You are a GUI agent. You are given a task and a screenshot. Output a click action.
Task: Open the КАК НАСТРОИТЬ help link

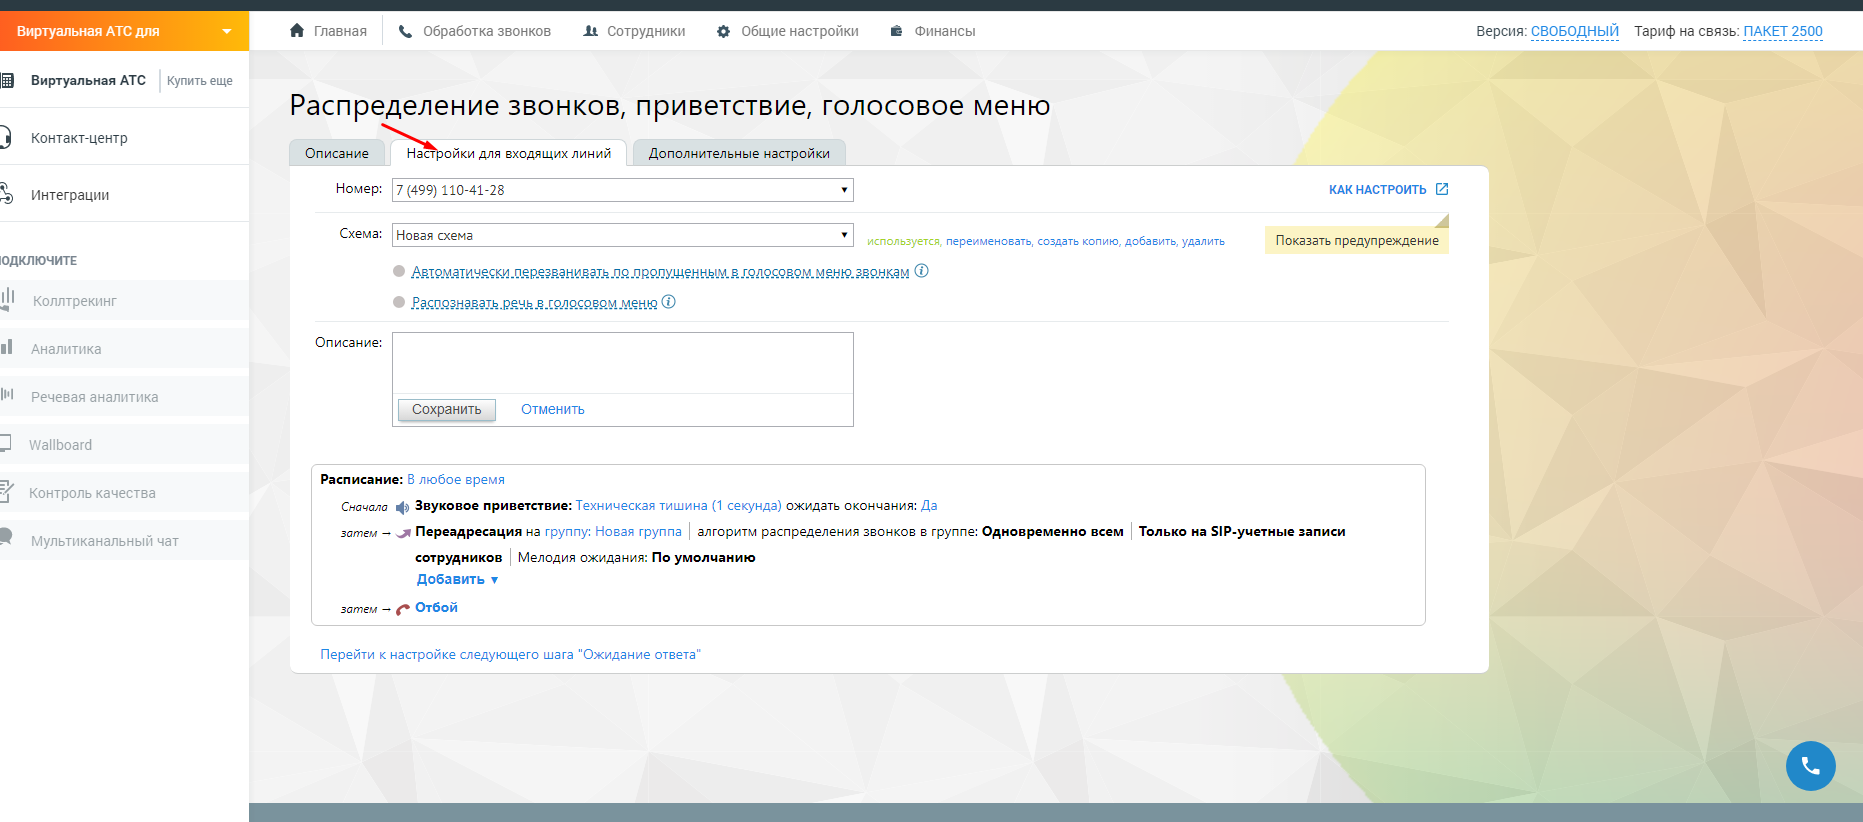1377,189
